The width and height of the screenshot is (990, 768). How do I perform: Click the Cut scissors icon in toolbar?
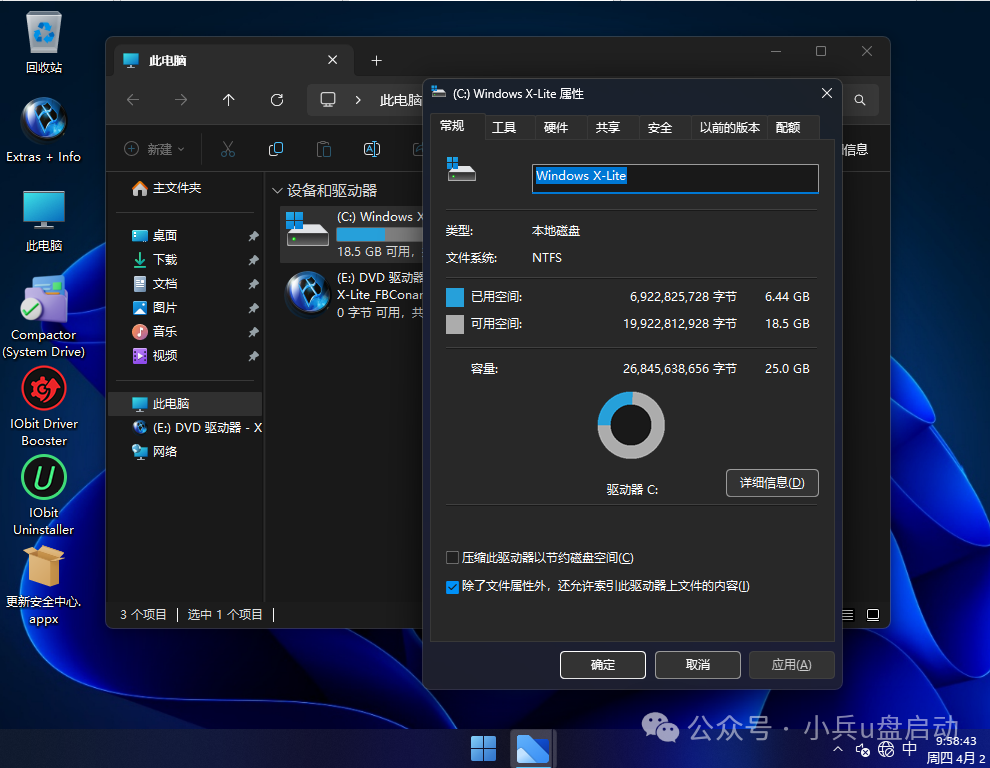point(228,149)
